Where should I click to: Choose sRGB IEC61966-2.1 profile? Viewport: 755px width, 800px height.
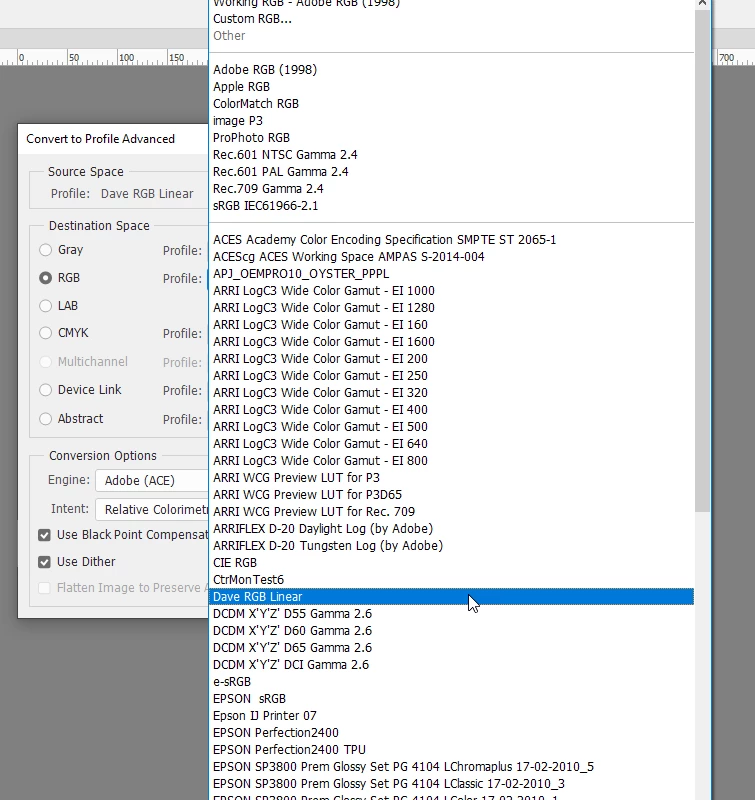(451, 206)
